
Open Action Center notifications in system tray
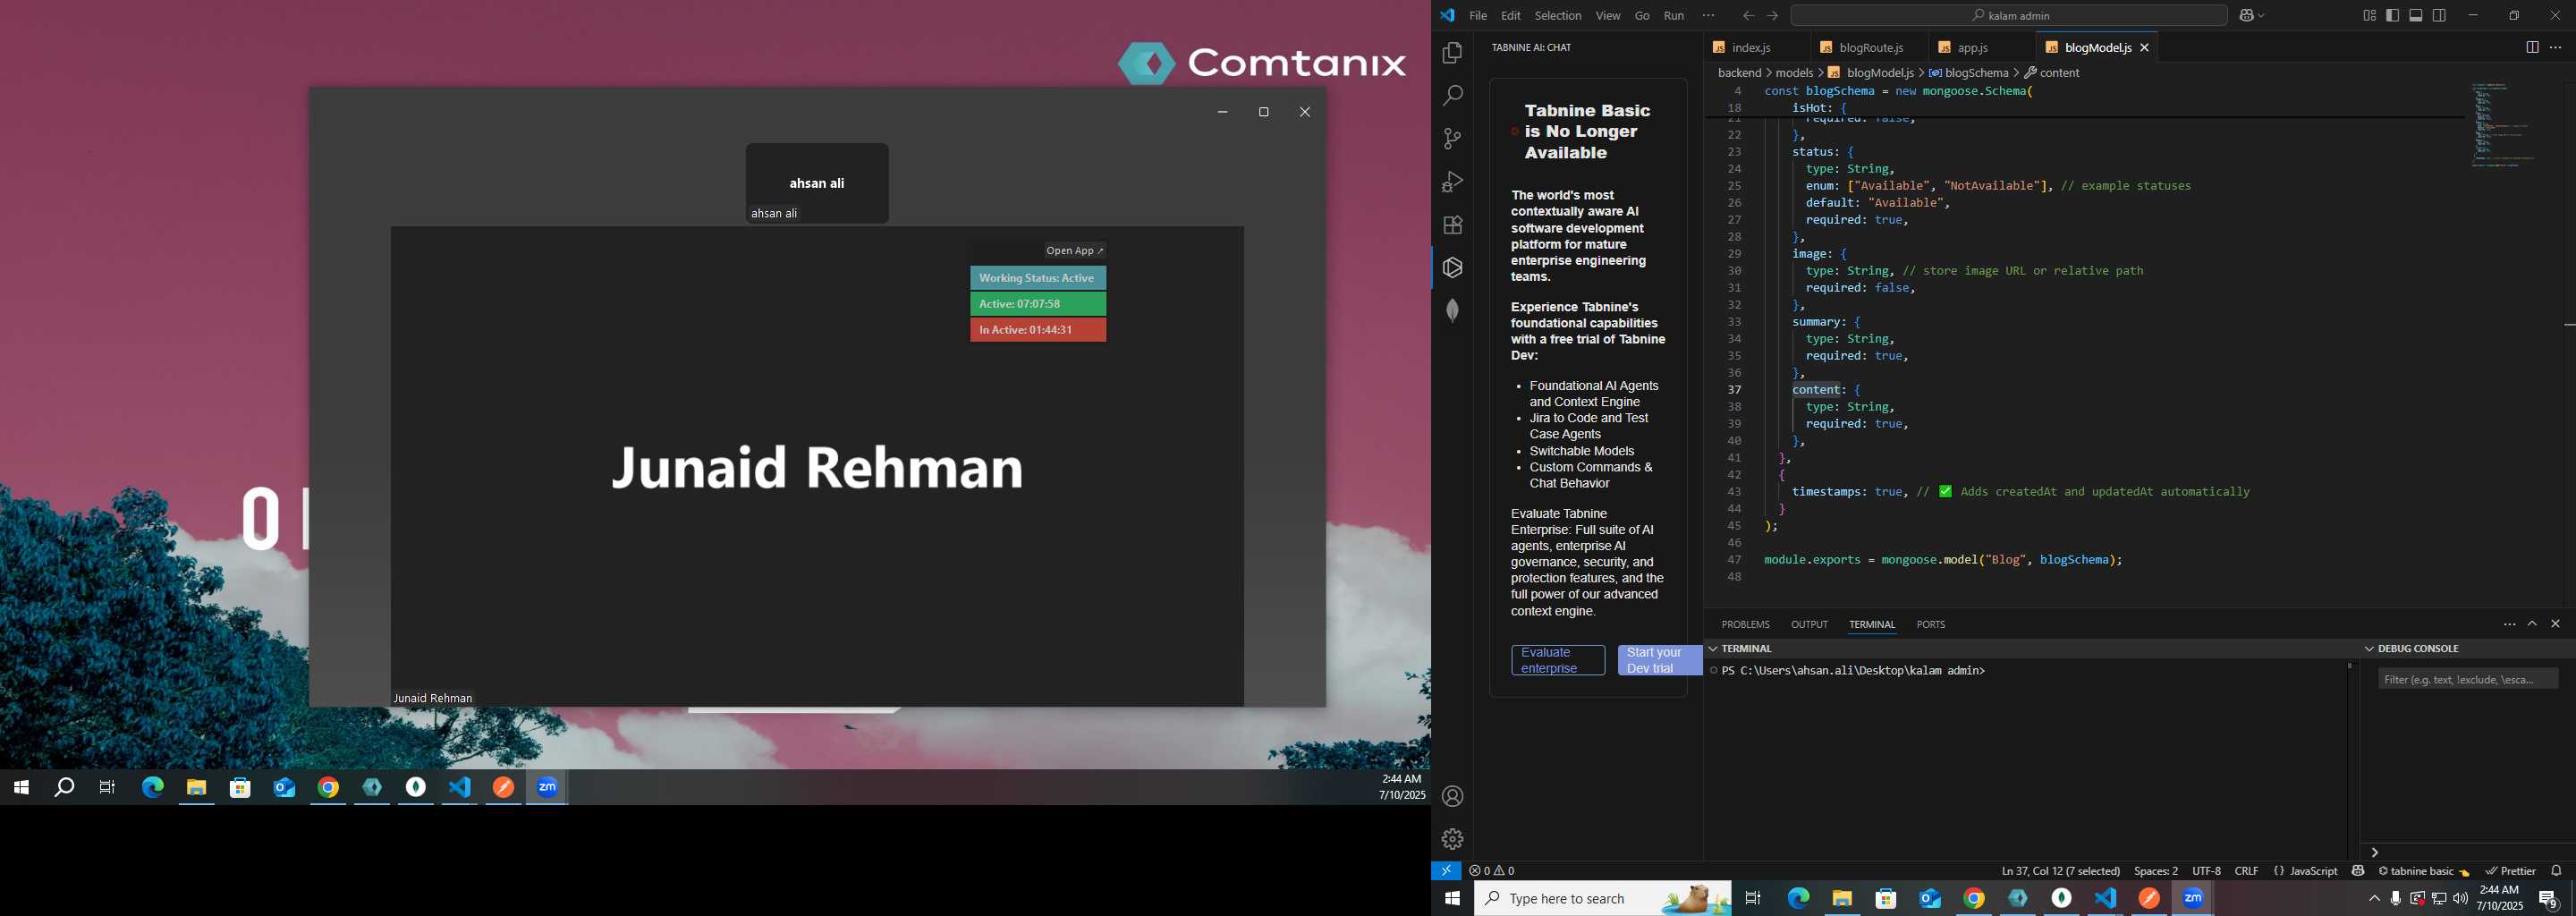point(2549,899)
